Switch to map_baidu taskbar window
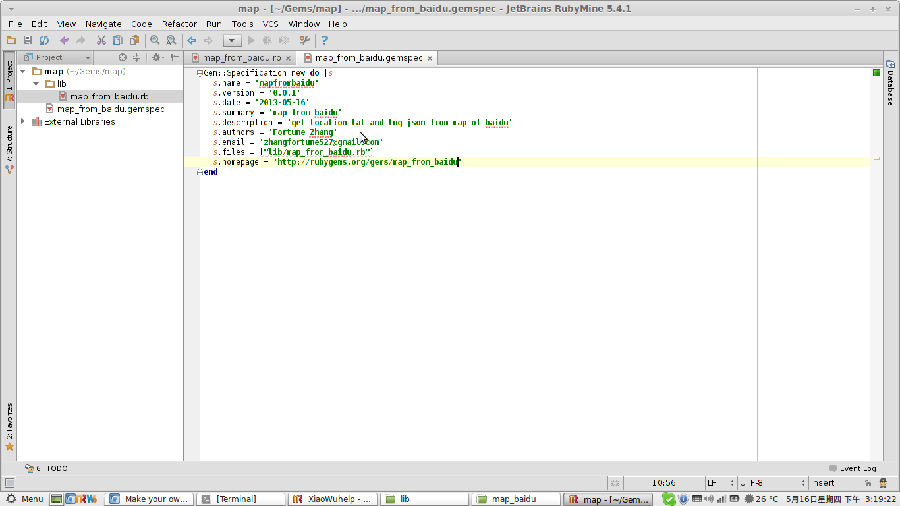 (515, 499)
